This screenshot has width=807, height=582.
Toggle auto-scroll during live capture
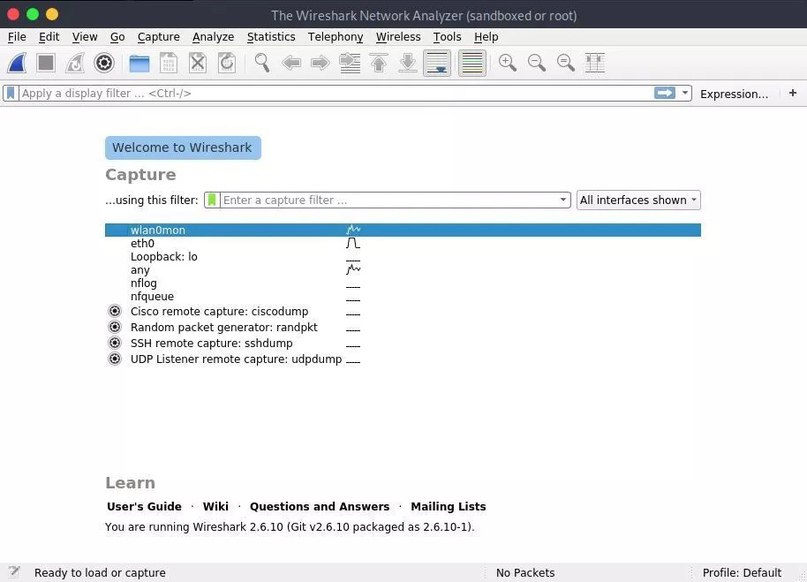[x=437, y=63]
